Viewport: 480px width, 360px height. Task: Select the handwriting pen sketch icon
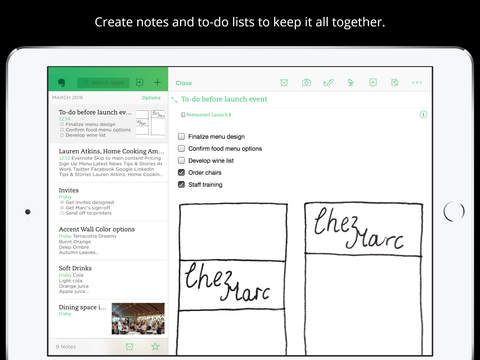pyautogui.click(x=328, y=83)
